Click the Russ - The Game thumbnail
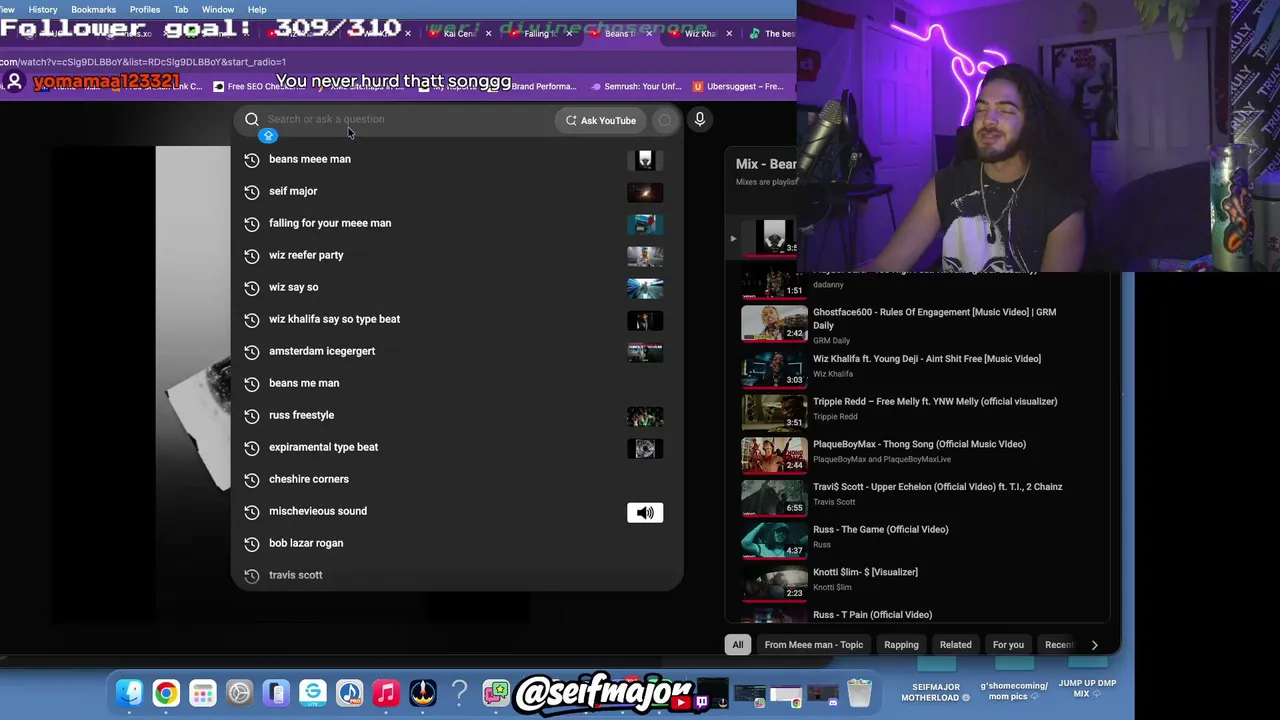The image size is (1280, 720). pos(774,540)
